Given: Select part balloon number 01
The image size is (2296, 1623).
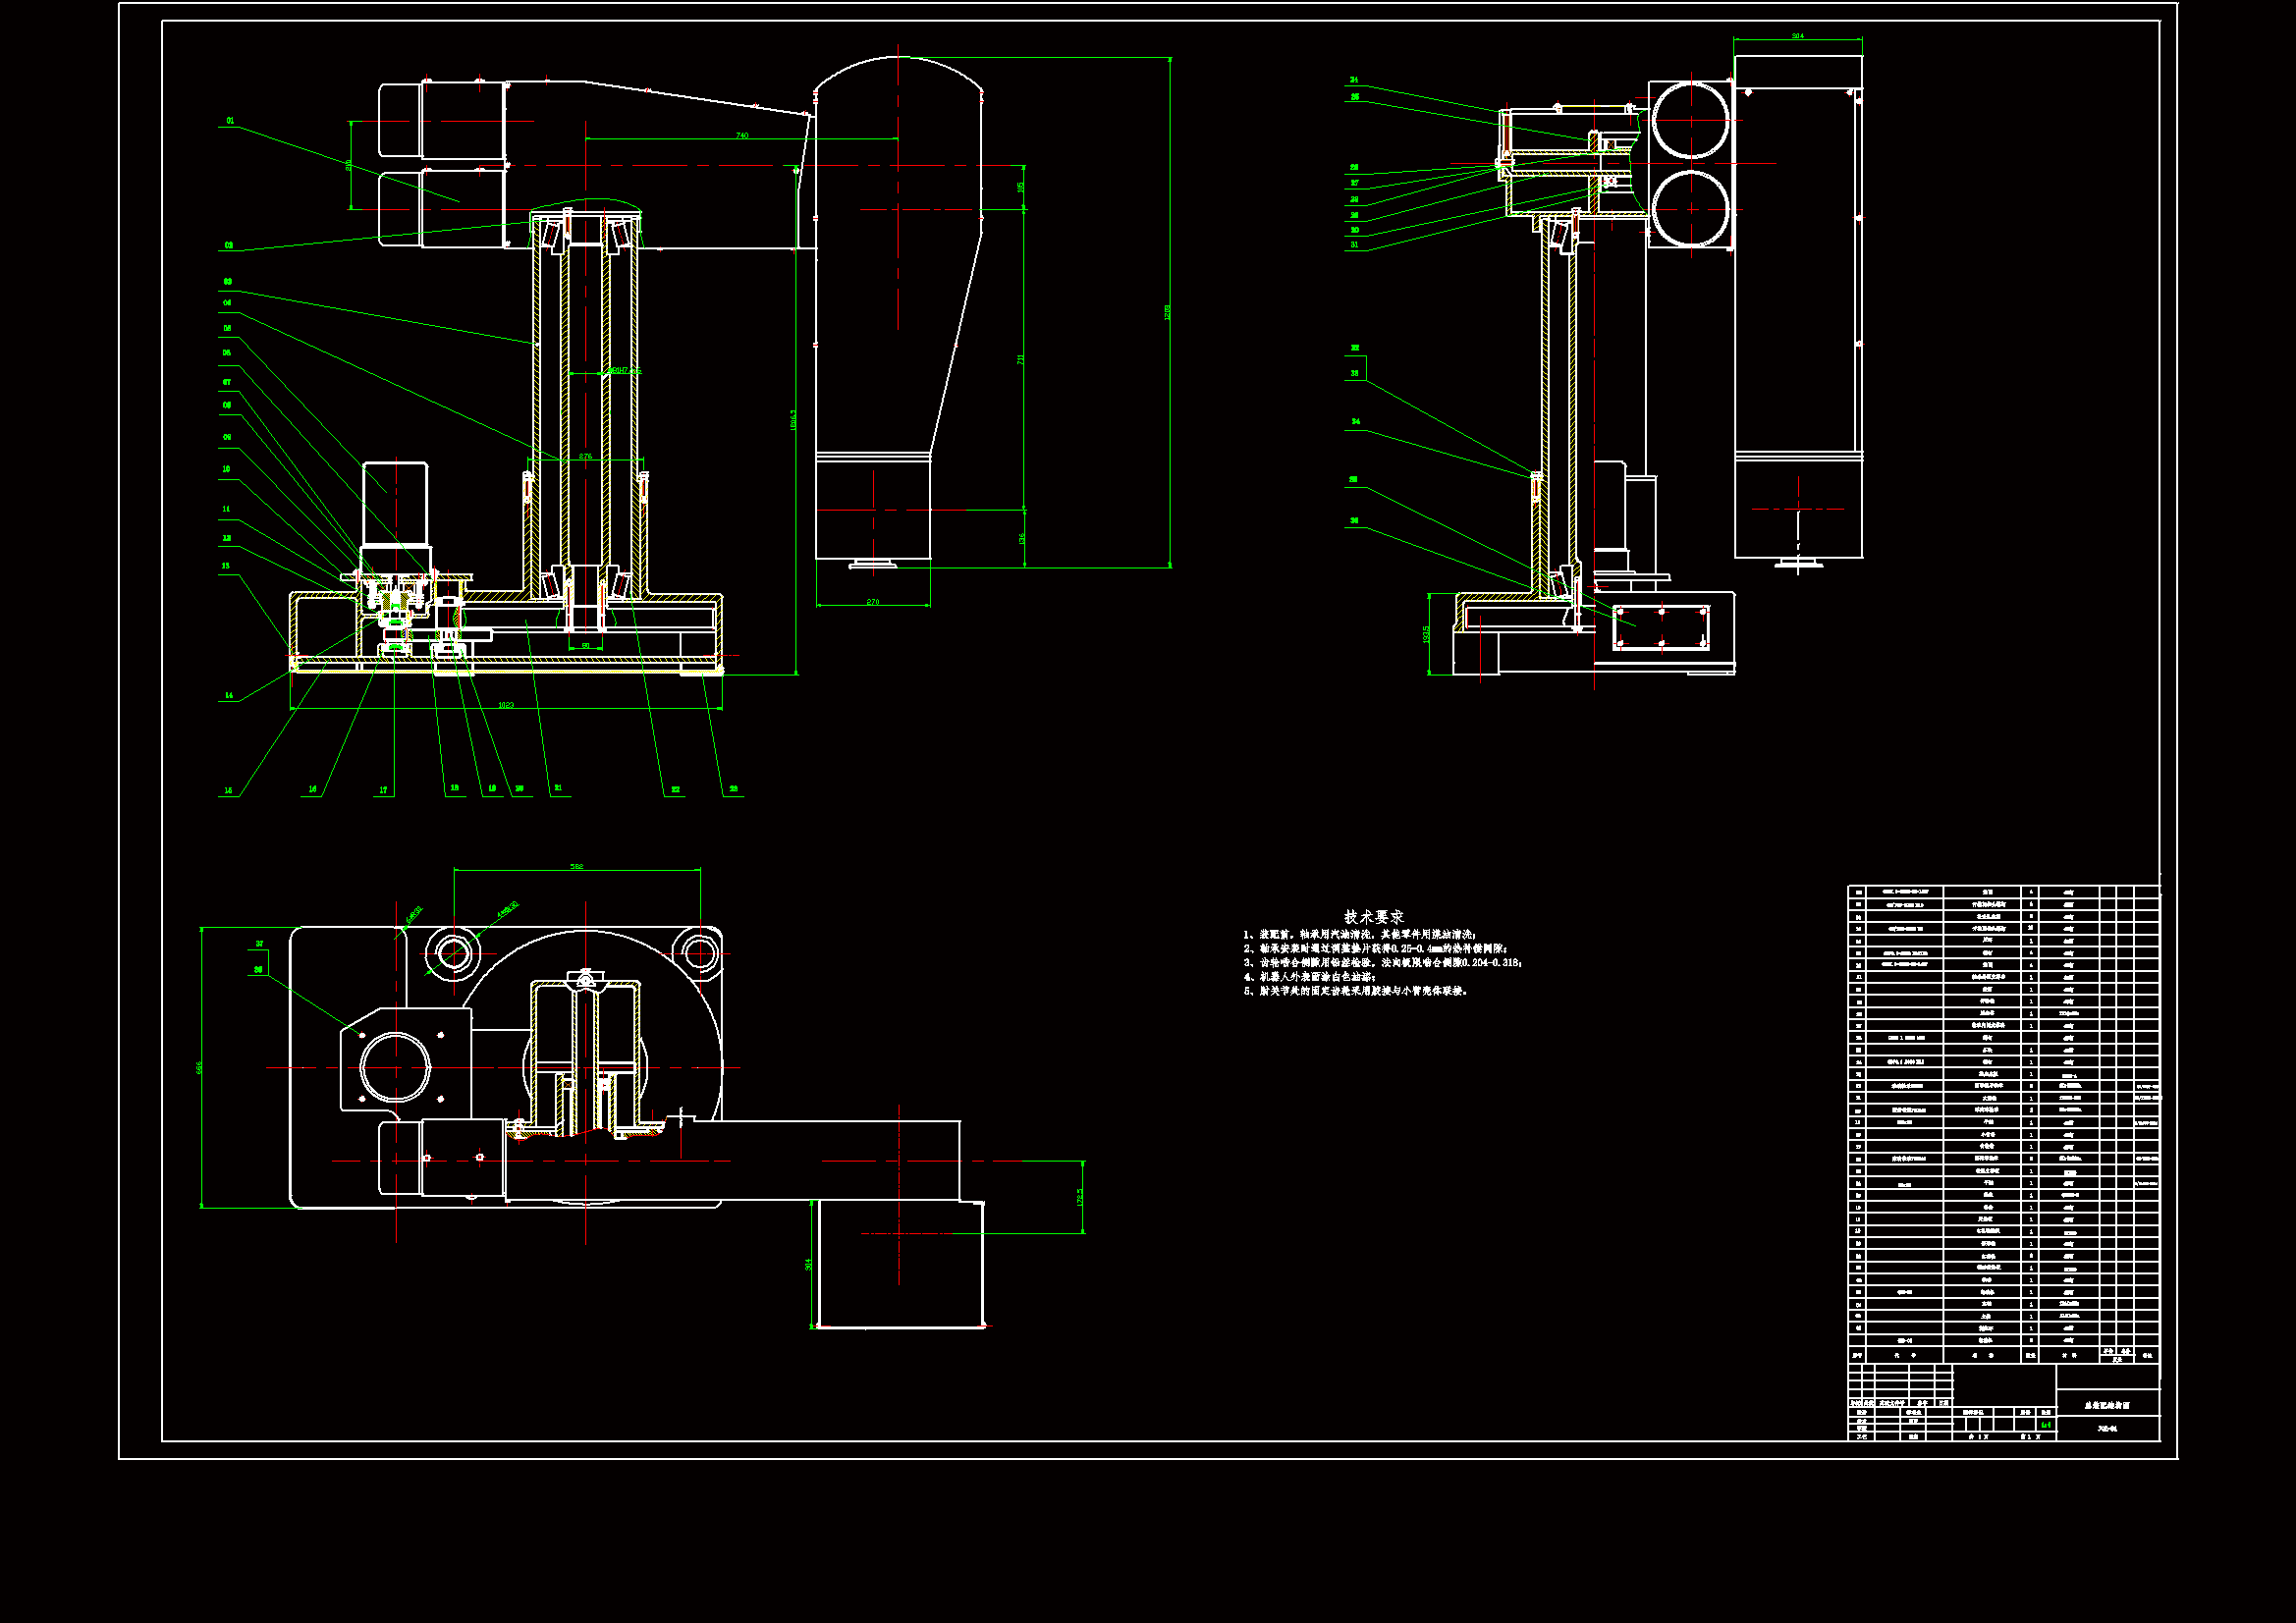Looking at the screenshot, I should pyautogui.click(x=230, y=121).
